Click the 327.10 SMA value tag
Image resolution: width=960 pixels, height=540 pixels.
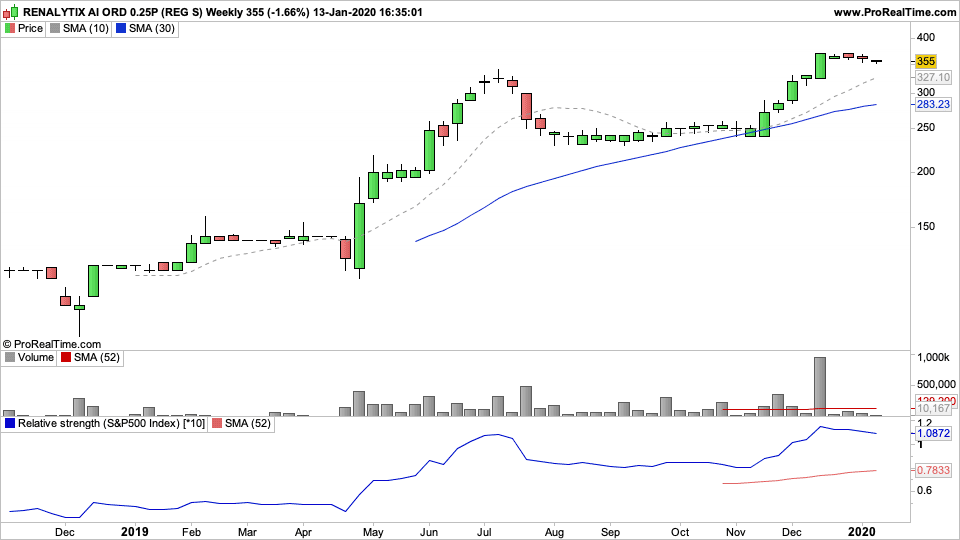pos(933,77)
